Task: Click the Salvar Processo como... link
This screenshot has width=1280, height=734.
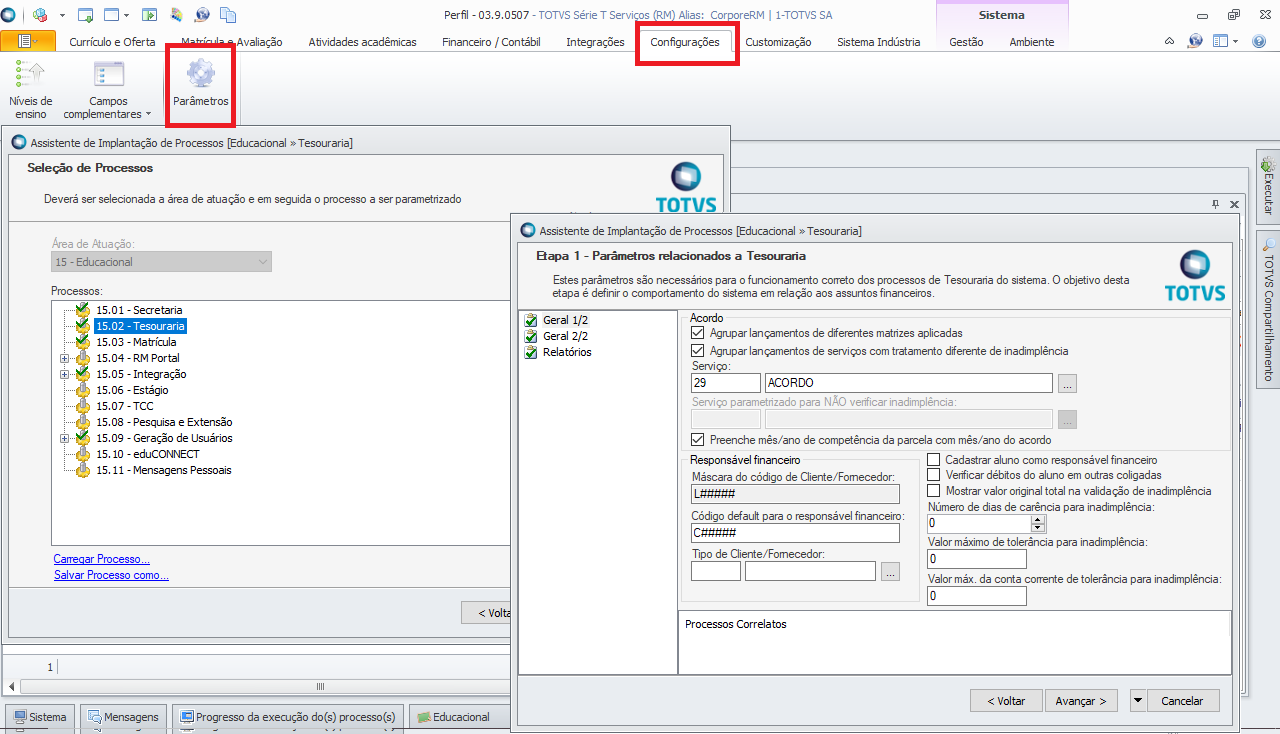Action: 111,575
